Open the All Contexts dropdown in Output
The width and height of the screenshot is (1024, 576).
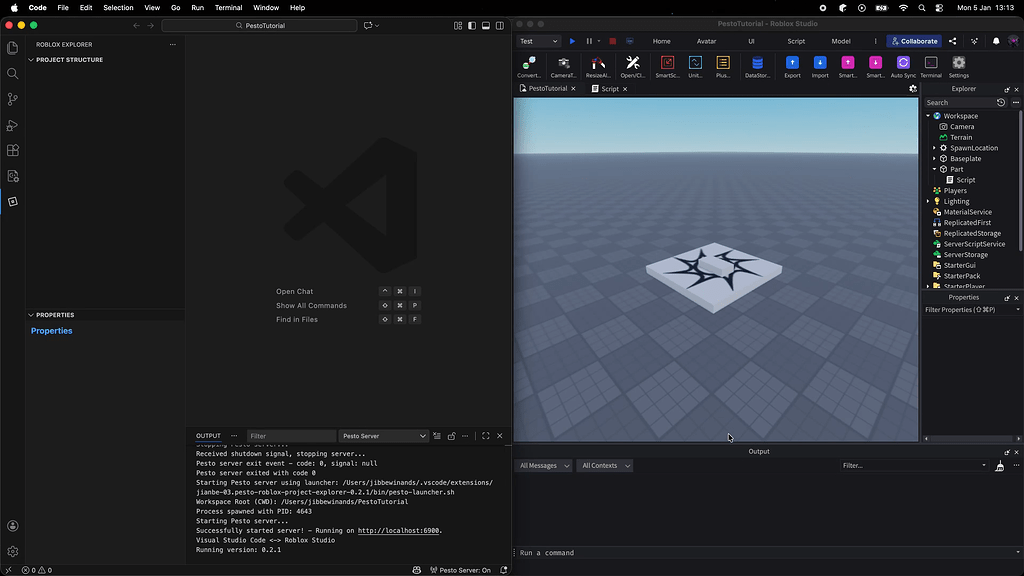[x=604, y=465]
